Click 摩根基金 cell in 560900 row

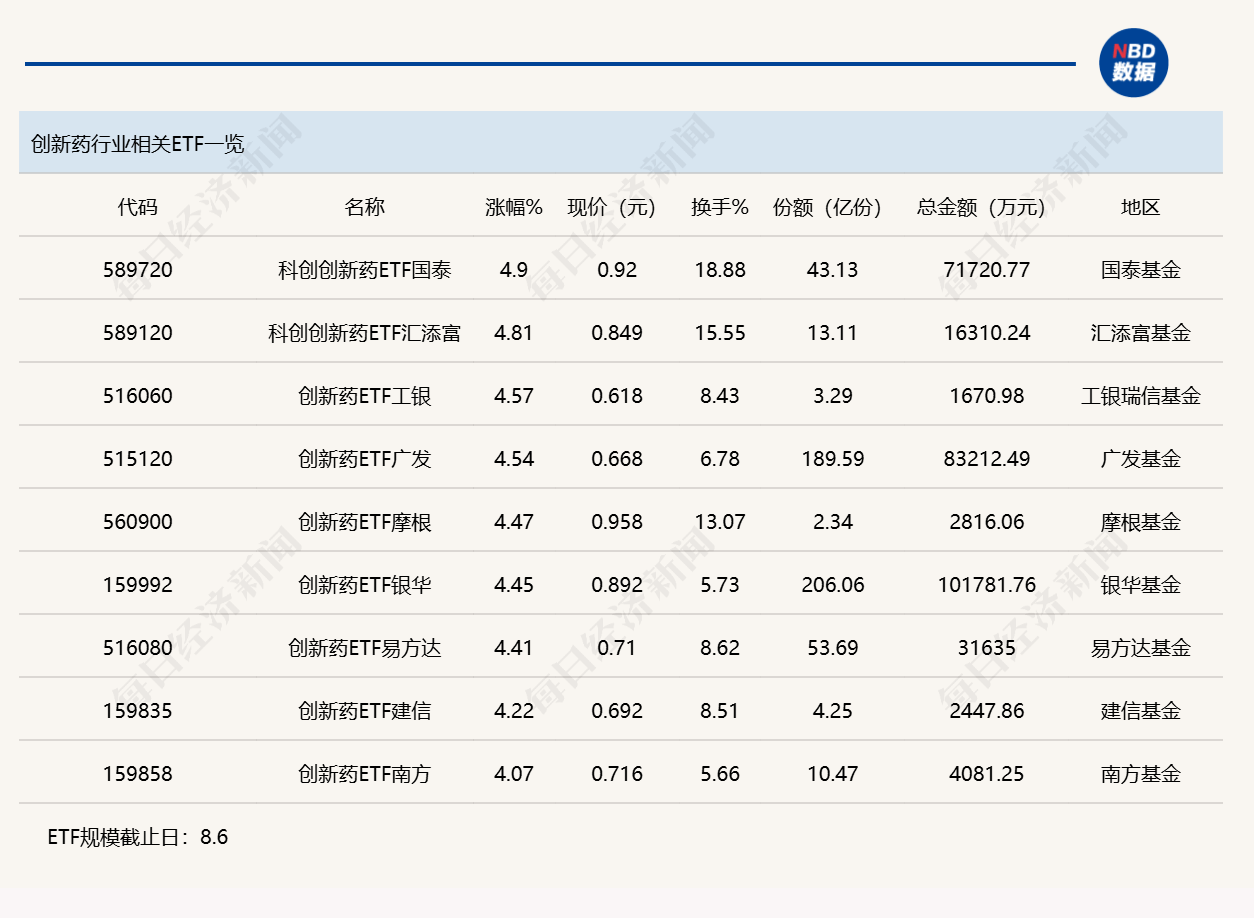click(x=1141, y=522)
